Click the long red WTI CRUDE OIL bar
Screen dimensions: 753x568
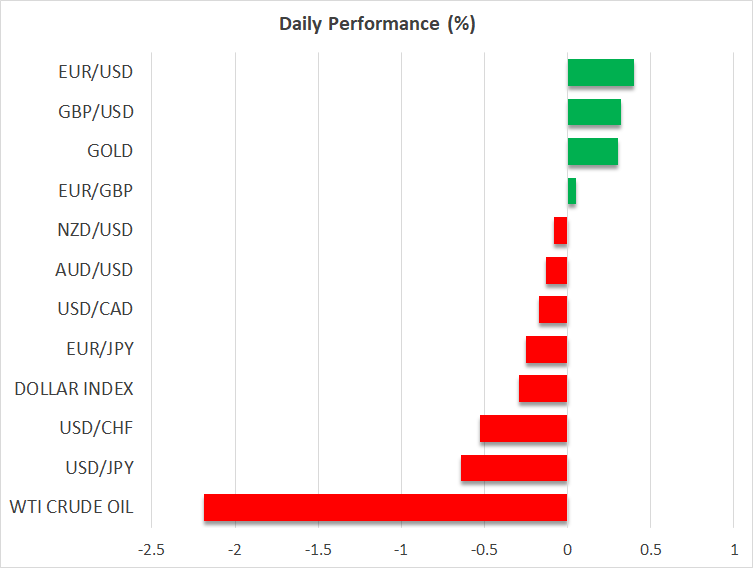click(385, 507)
